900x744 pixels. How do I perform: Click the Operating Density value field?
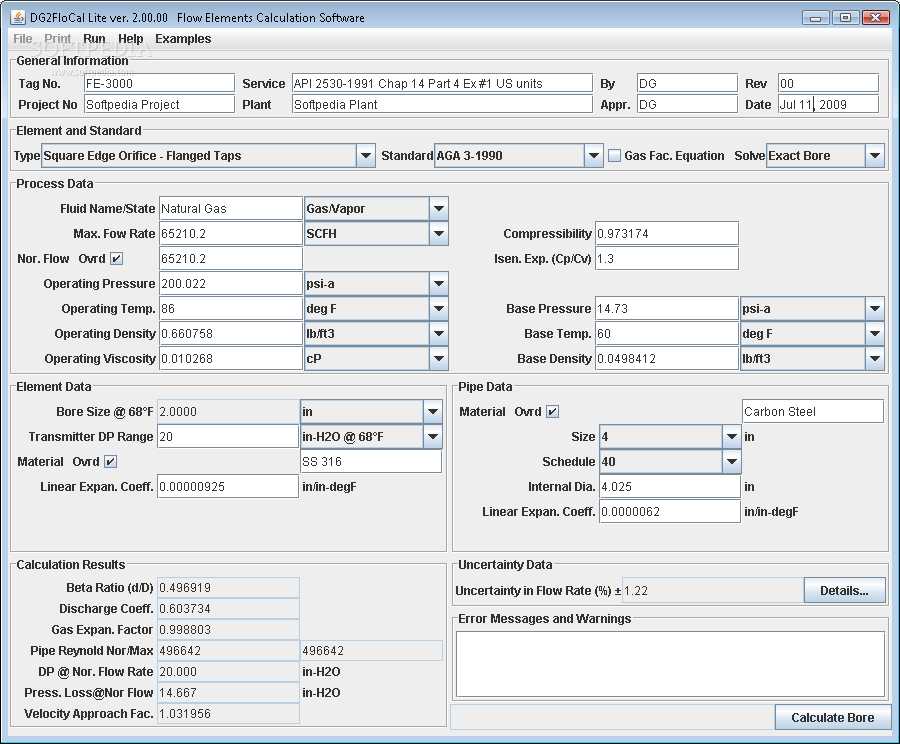(231, 334)
